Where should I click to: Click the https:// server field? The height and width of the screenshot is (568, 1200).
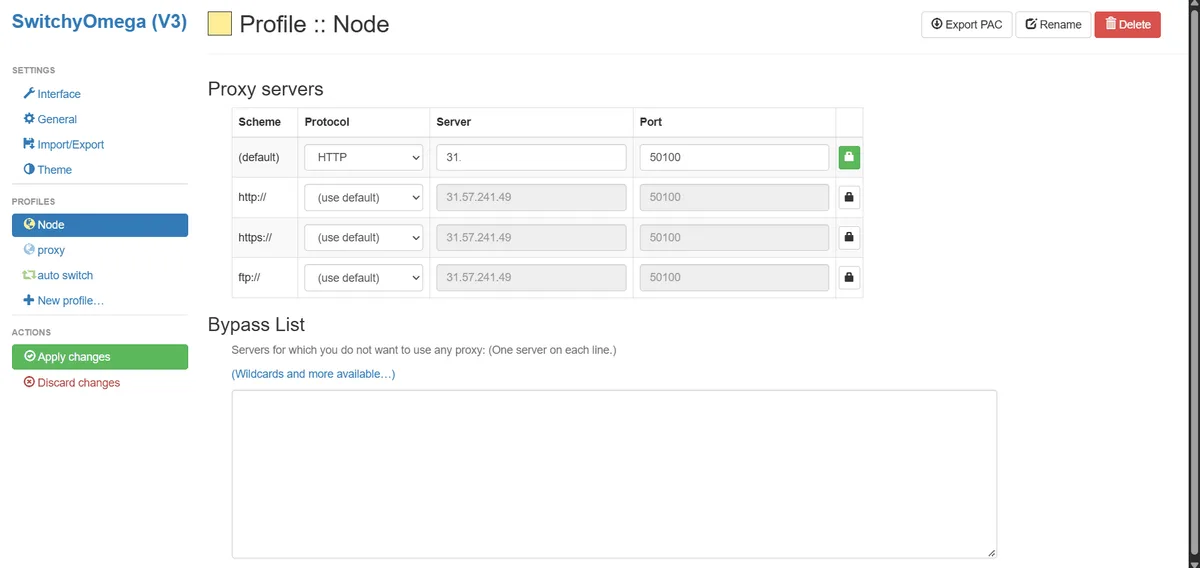532,237
